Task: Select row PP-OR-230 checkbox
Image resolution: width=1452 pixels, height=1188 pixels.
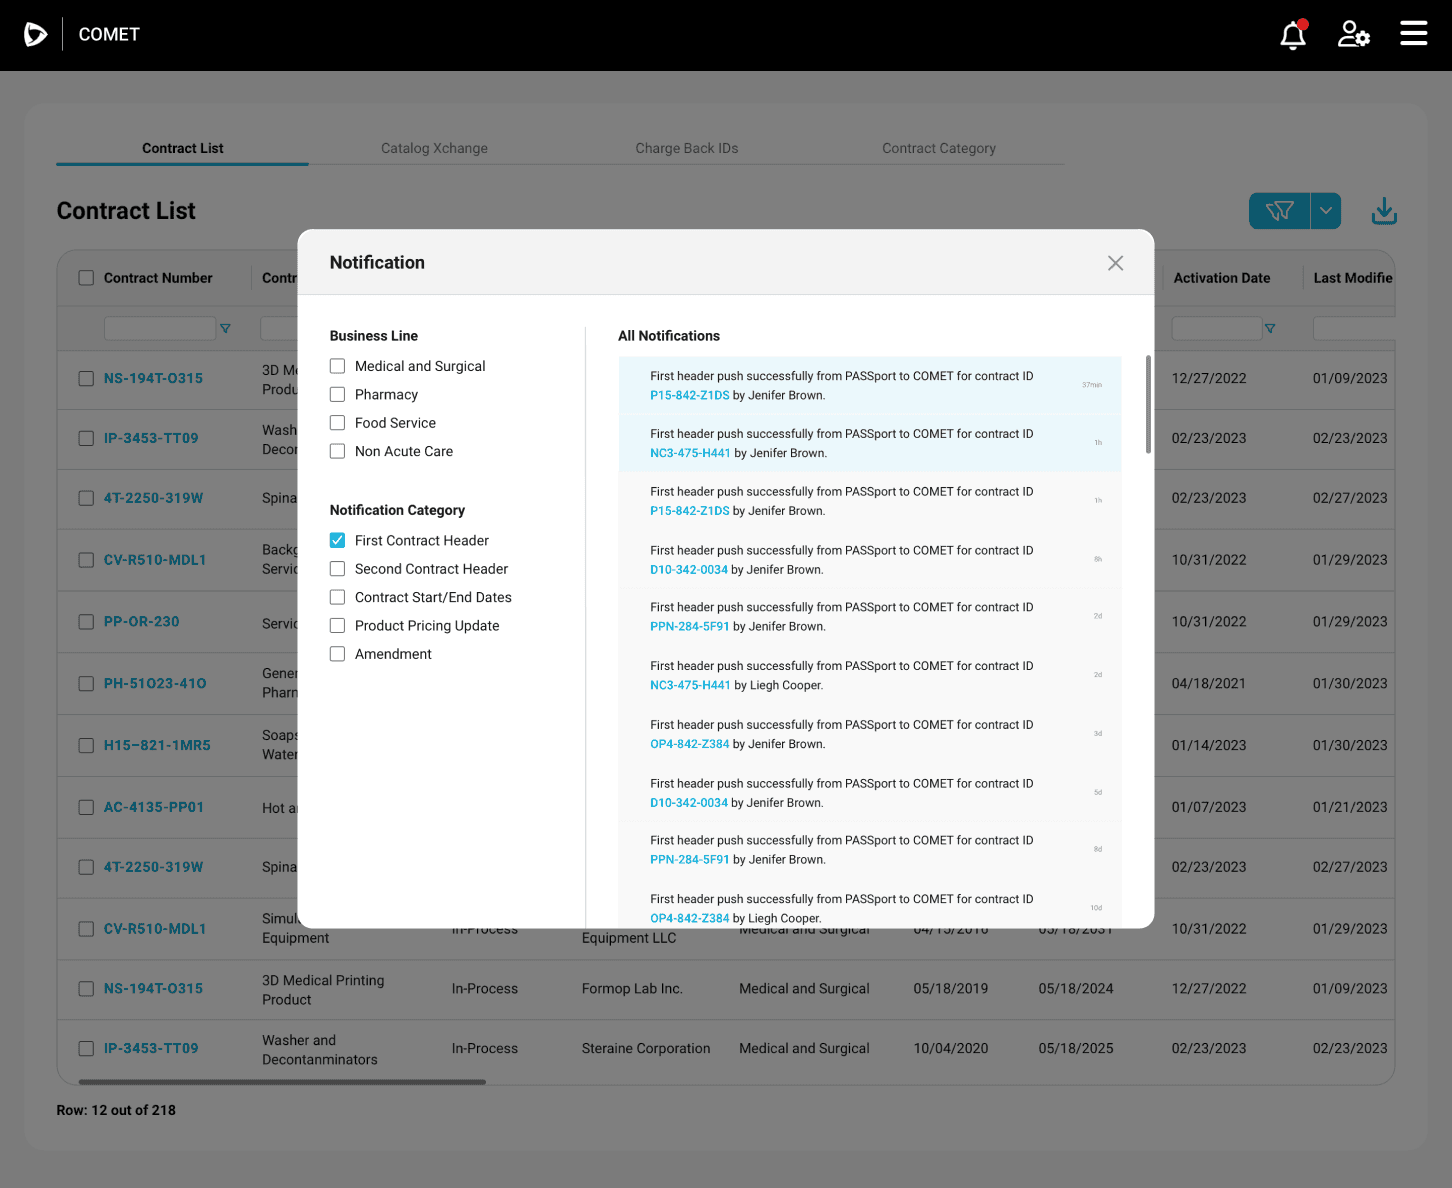Action: pyautogui.click(x=86, y=622)
